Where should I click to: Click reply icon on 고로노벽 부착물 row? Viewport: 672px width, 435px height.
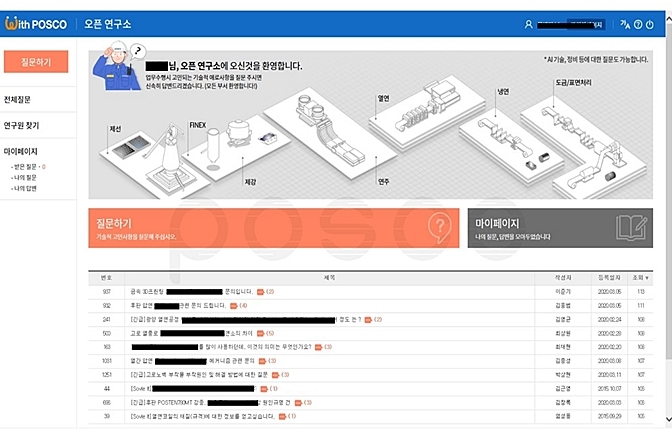pyautogui.click(x=276, y=375)
